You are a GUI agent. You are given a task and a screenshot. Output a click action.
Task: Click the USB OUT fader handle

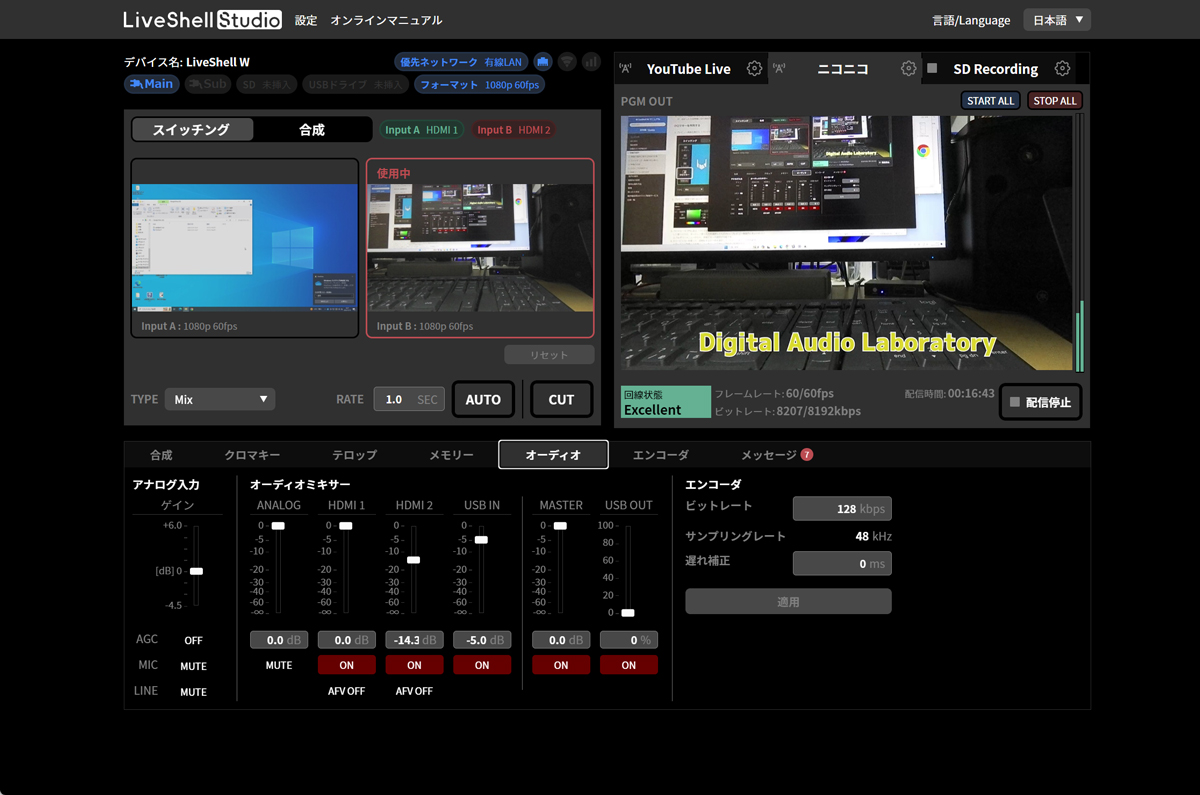click(x=628, y=613)
